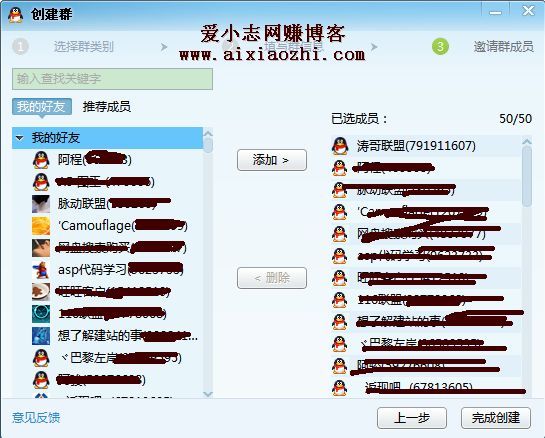Viewport: 545px width, 438px height.
Task: Click the < 删除 button
Action: [x=272, y=278]
